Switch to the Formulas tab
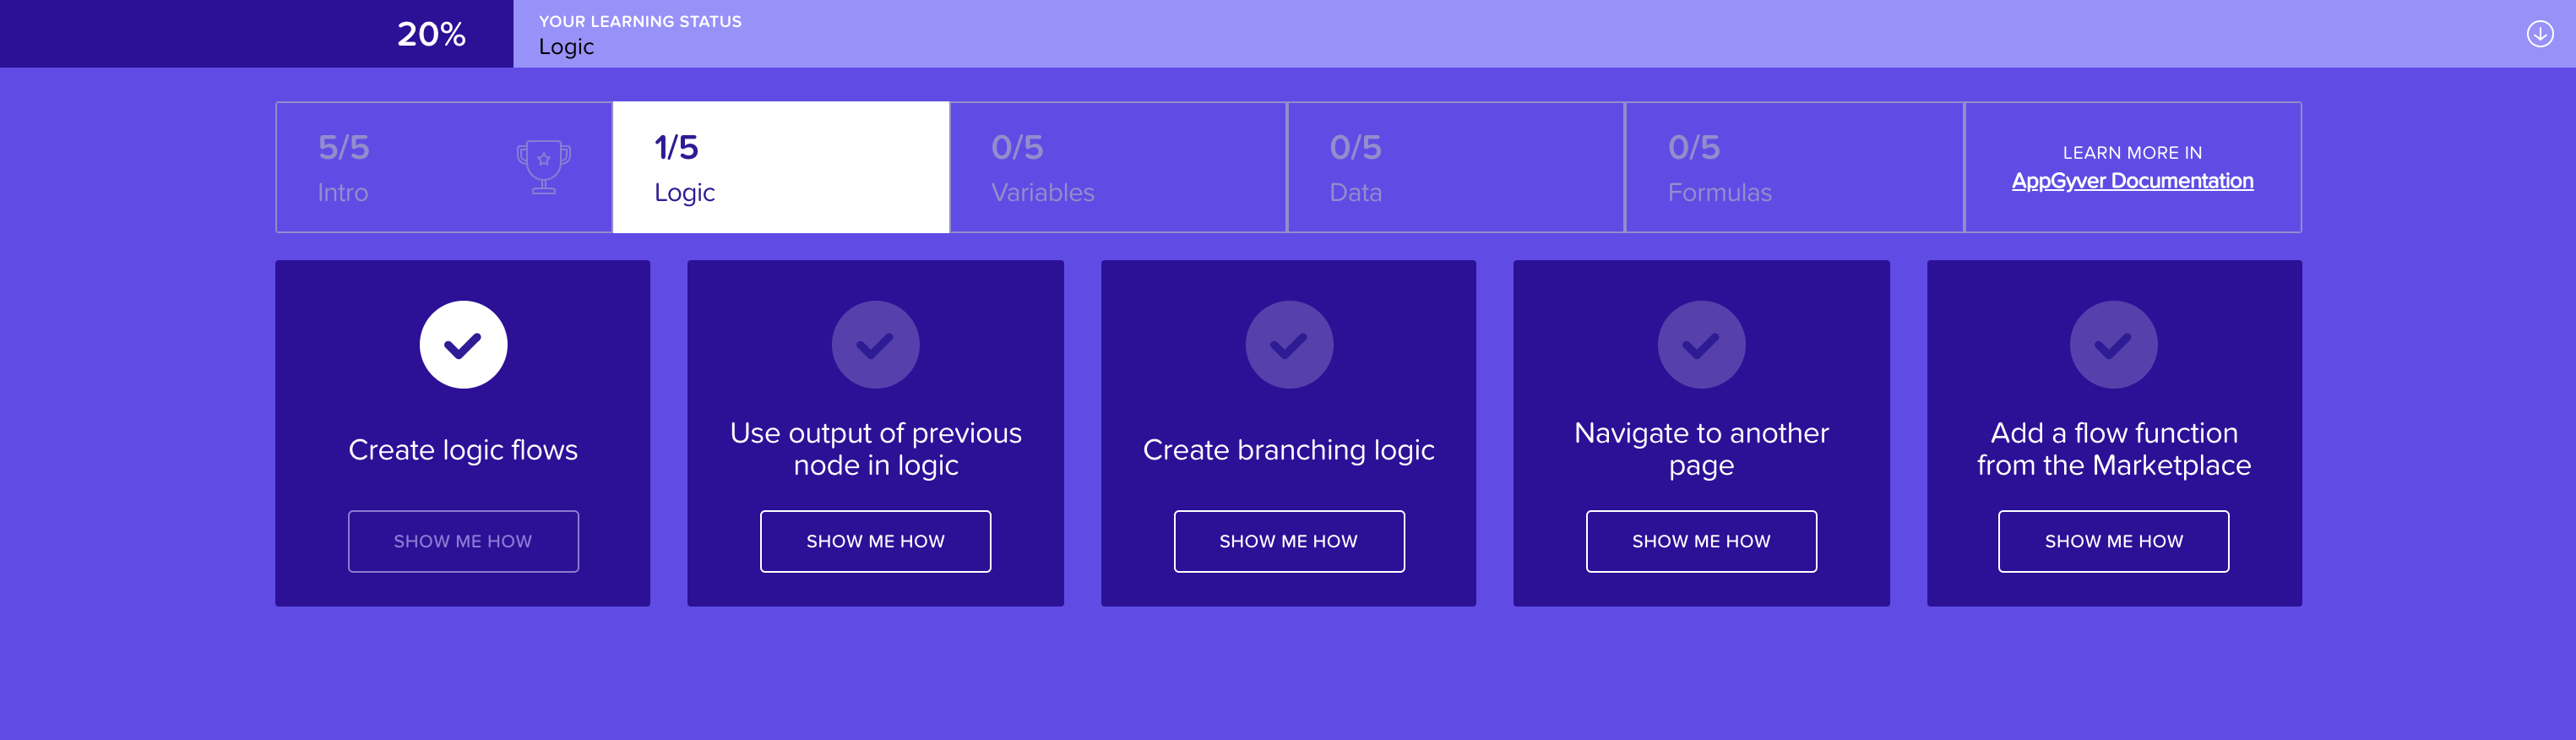The width and height of the screenshot is (2576, 740). tap(1794, 167)
